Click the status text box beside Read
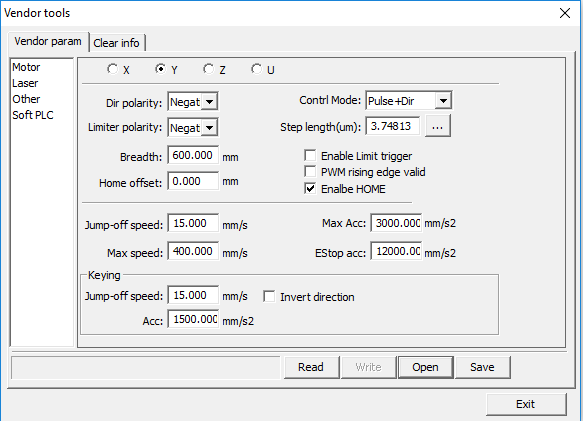The height and width of the screenshot is (421, 583). click(145, 368)
